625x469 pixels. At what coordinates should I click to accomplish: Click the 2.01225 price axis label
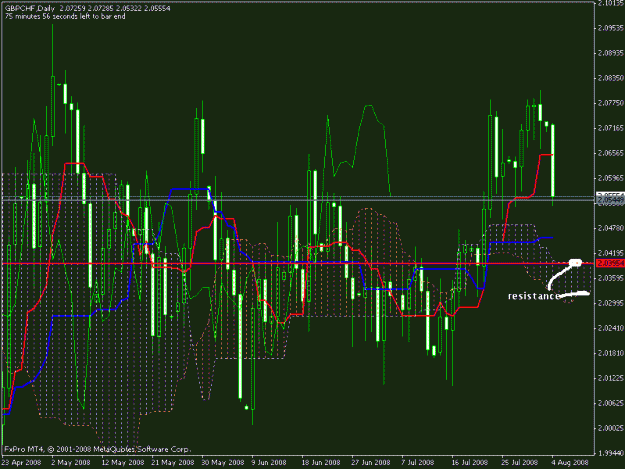[x=611, y=378]
